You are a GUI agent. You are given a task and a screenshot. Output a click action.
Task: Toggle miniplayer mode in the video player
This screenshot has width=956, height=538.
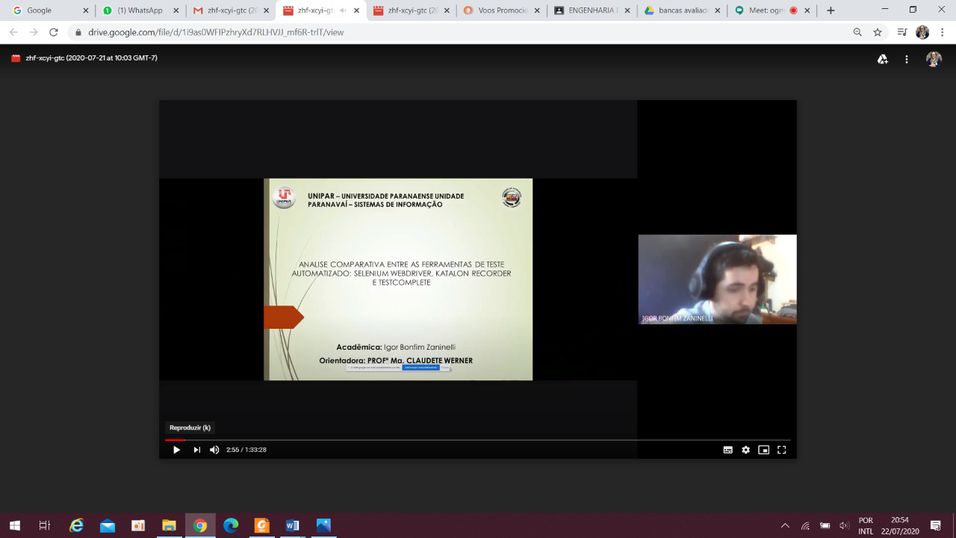[764, 450]
